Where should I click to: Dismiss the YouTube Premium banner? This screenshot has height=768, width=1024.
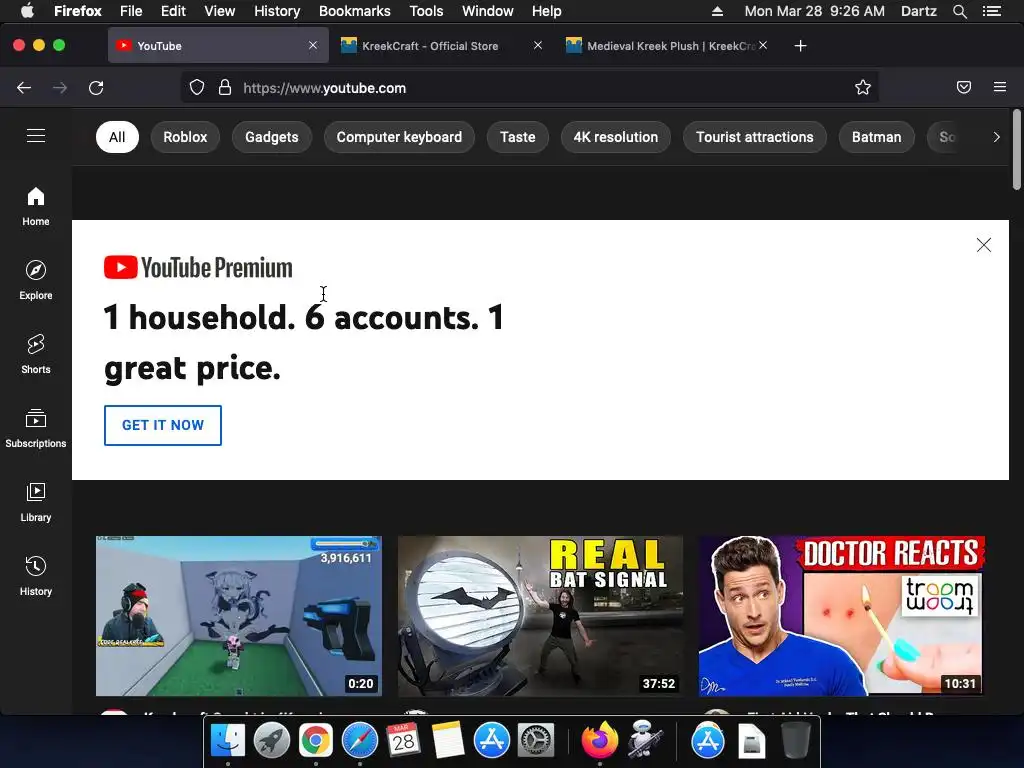(984, 245)
